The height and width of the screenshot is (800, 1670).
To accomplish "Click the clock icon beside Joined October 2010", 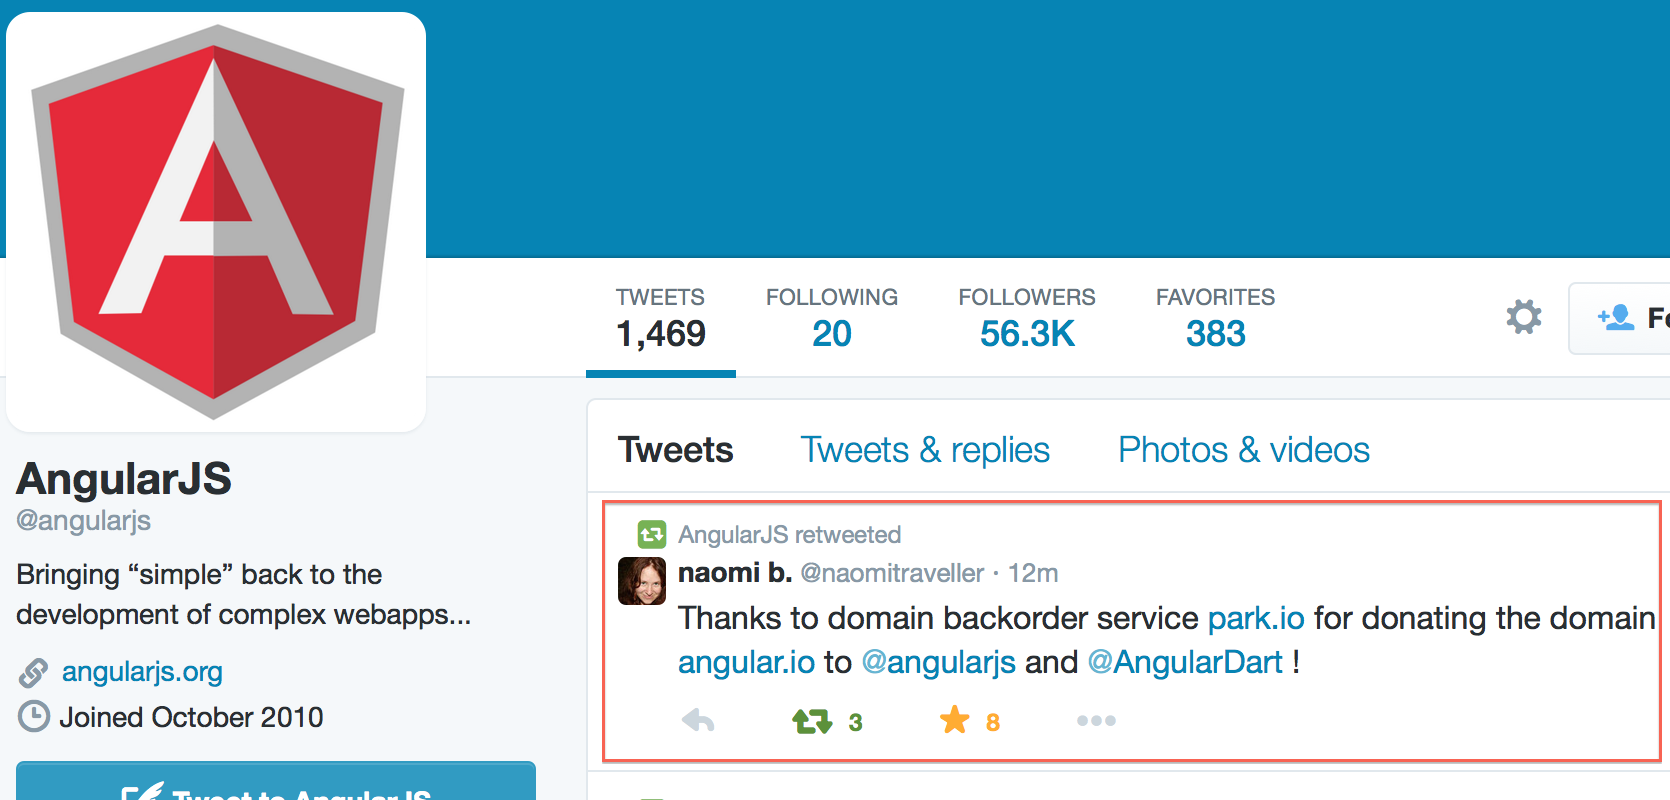I will (34, 717).
